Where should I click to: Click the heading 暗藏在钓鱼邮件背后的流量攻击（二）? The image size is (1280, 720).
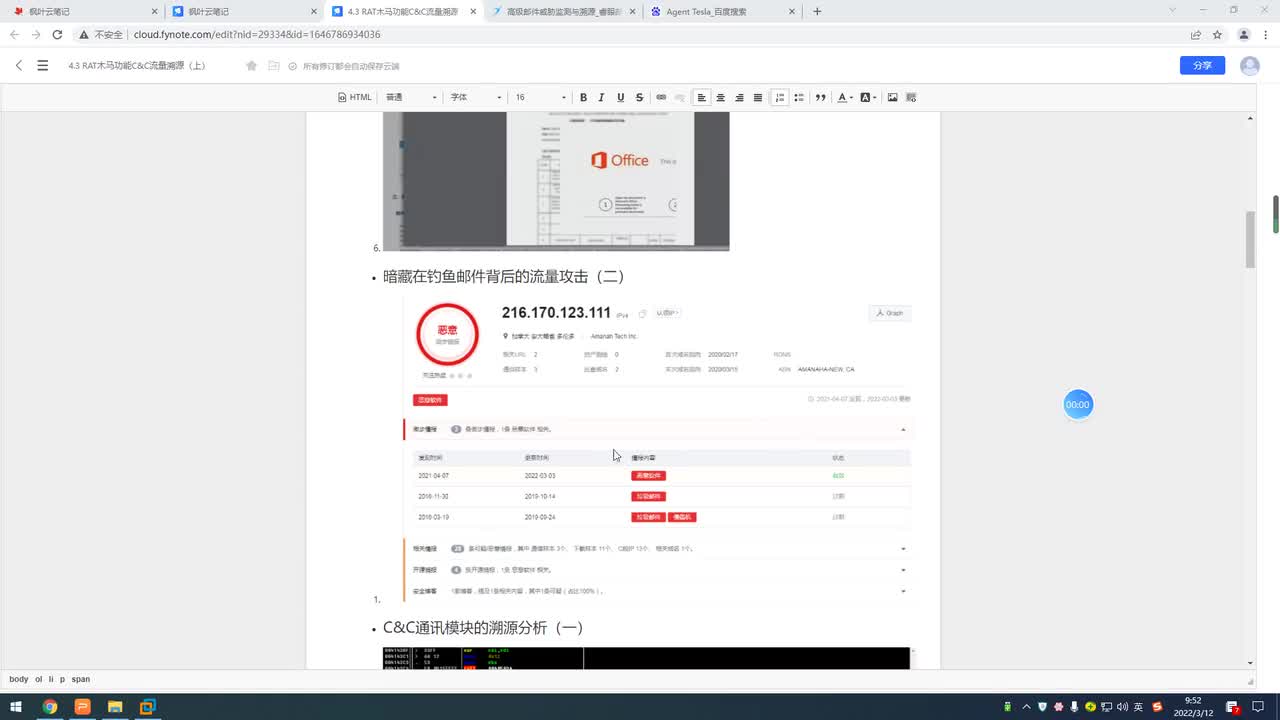pyautogui.click(x=504, y=276)
